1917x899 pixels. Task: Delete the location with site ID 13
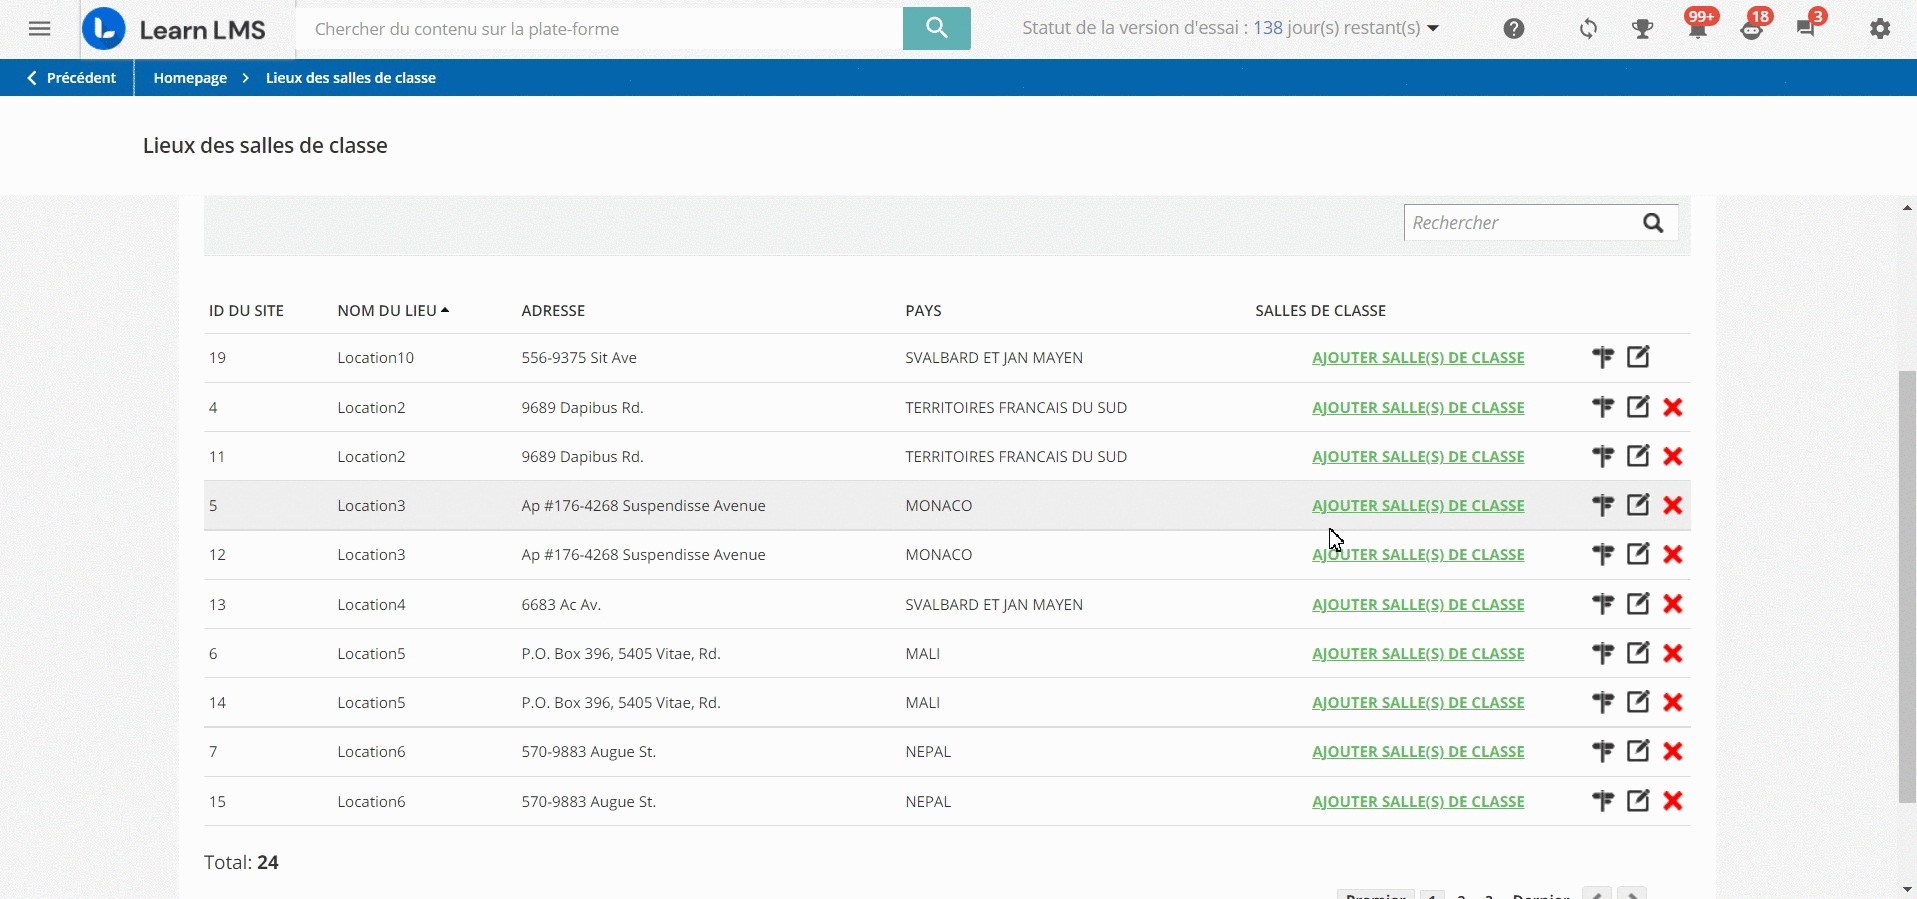click(1673, 604)
